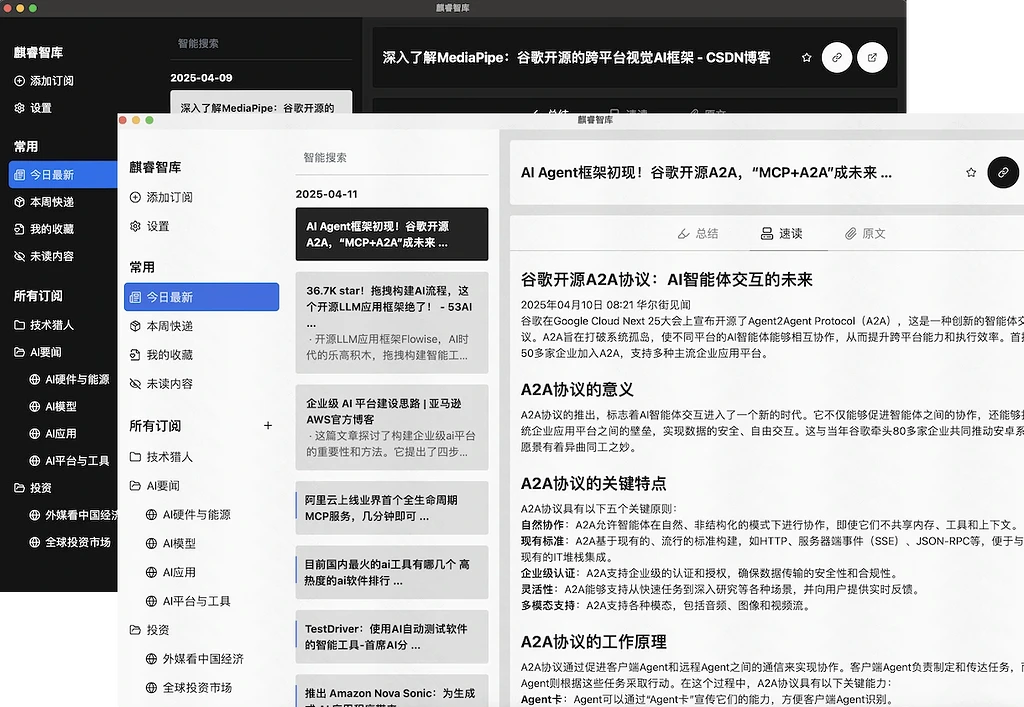The width and height of the screenshot is (1024, 707).
Task: Click the plus button next to 所有订阅
Action: click(x=268, y=425)
